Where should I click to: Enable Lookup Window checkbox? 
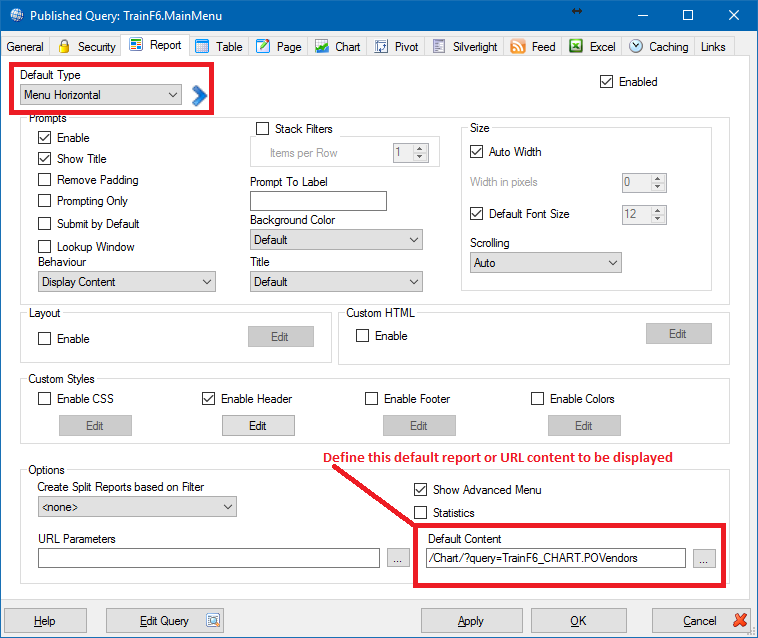[44, 246]
